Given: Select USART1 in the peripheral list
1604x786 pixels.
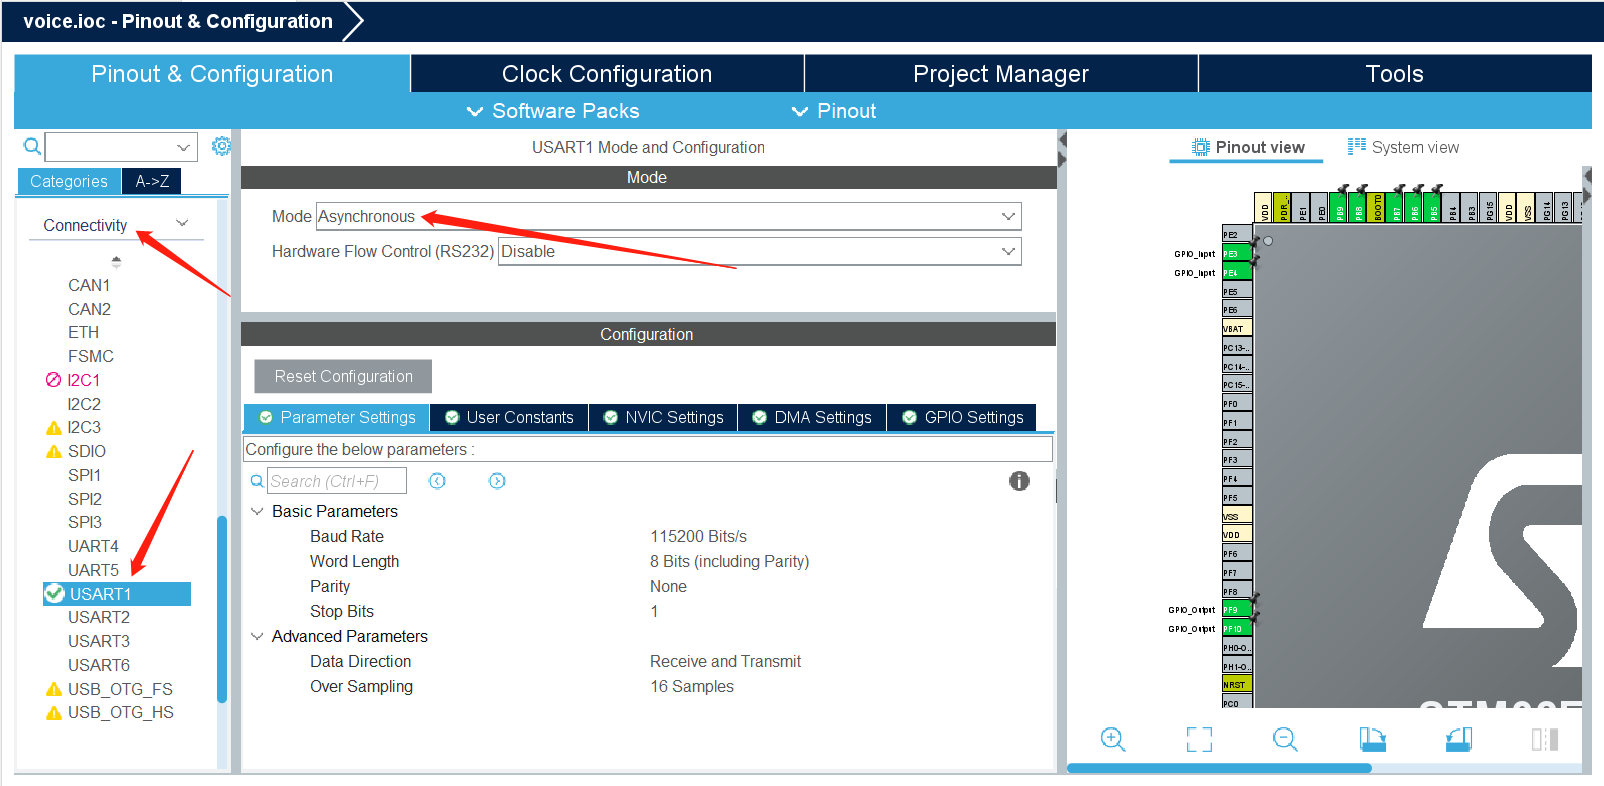Looking at the screenshot, I should pos(117,594).
